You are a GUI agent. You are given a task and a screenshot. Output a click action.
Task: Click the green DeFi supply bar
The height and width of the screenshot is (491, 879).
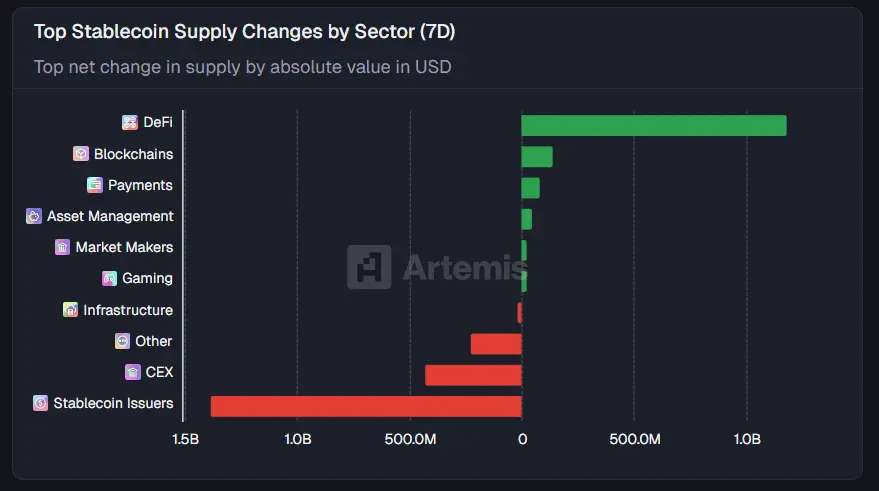pos(653,125)
